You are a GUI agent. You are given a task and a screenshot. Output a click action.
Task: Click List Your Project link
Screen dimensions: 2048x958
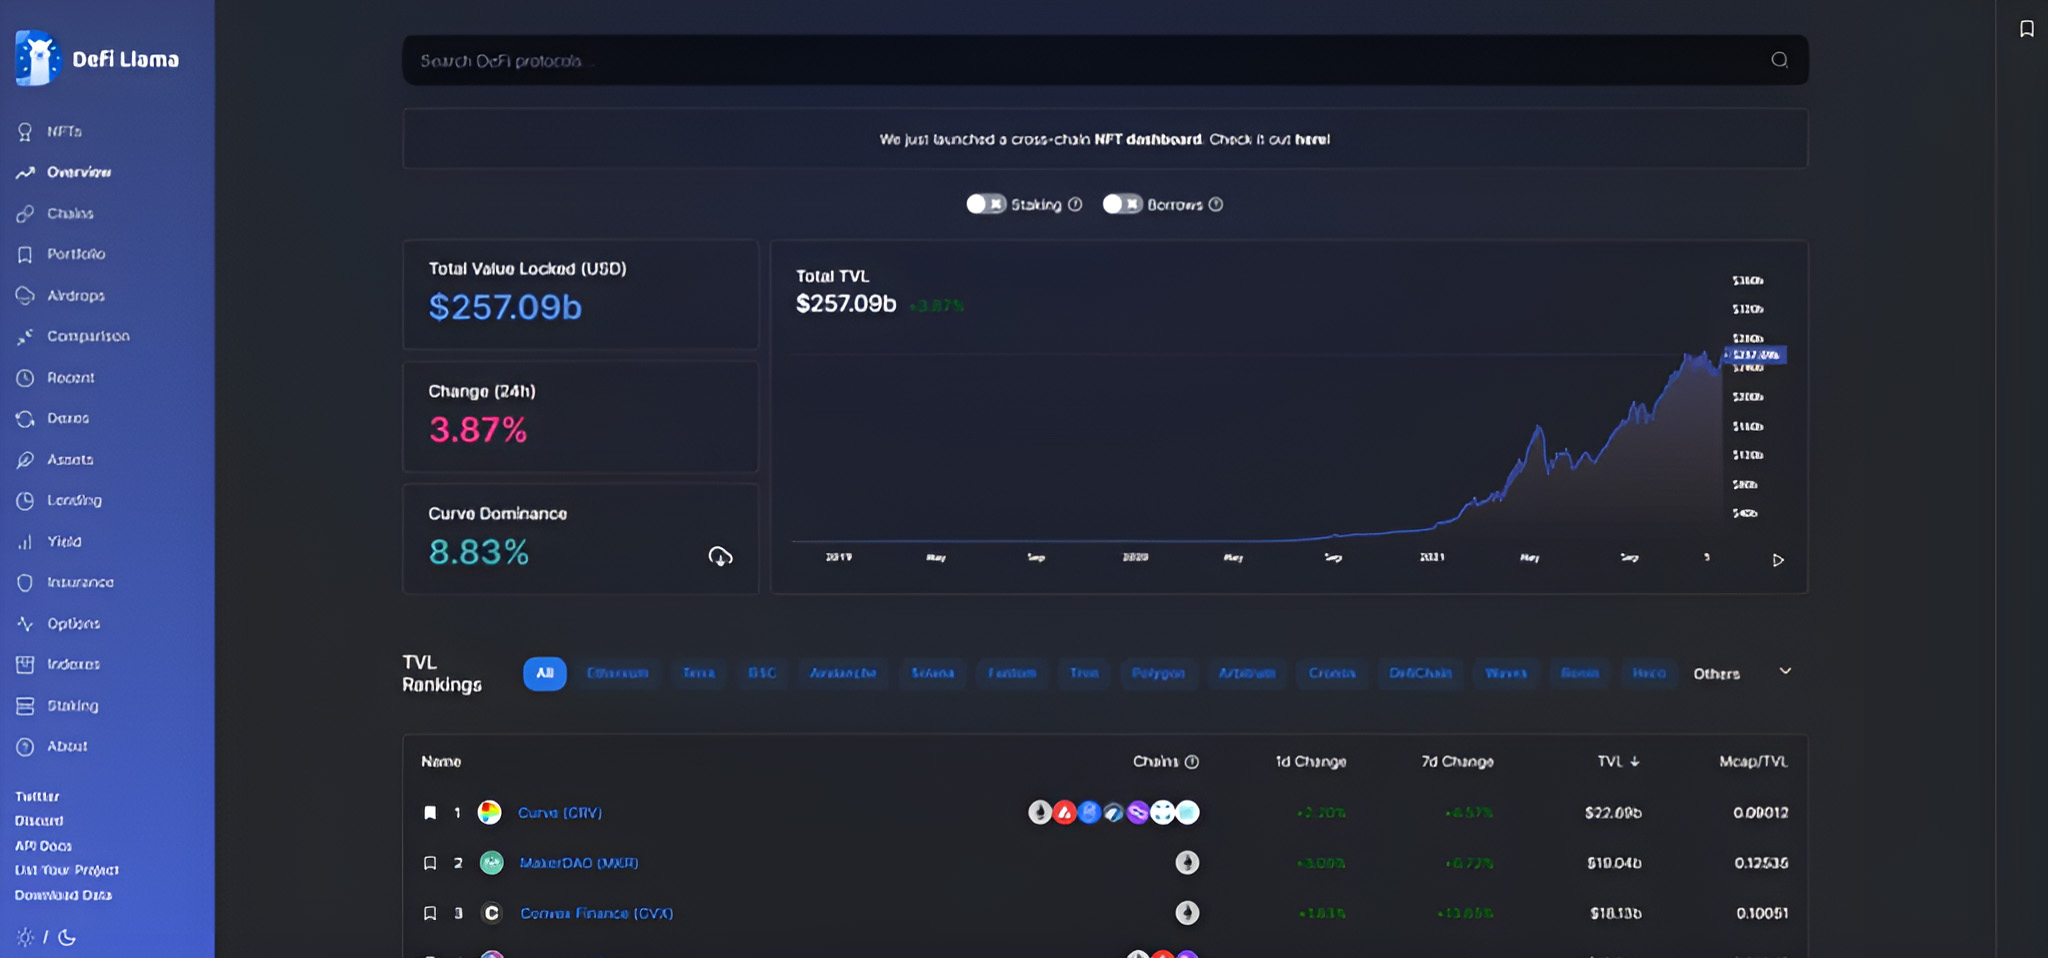tap(66, 870)
